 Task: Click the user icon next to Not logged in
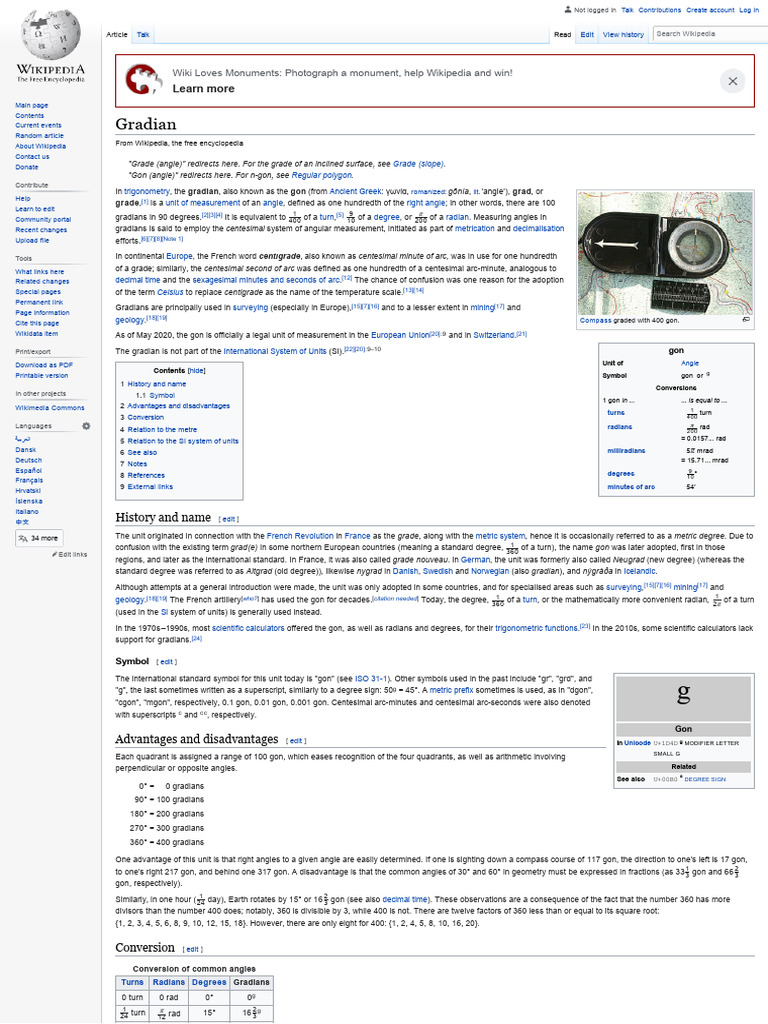point(568,10)
